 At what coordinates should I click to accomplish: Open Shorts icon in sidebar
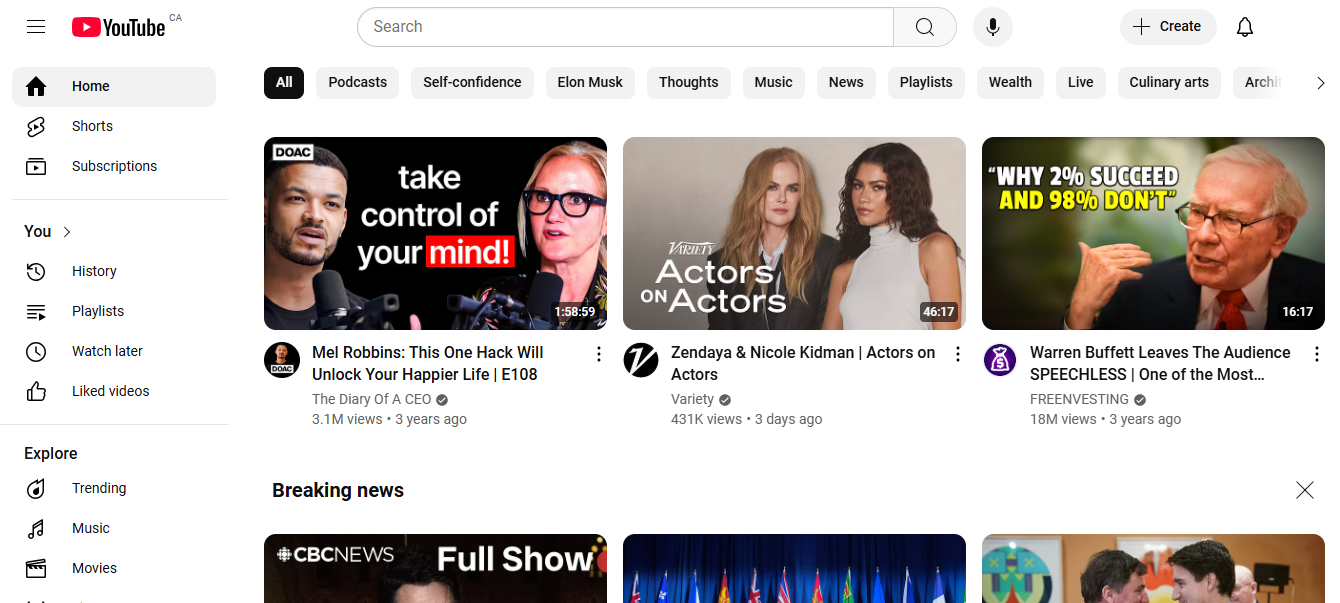tap(36, 127)
